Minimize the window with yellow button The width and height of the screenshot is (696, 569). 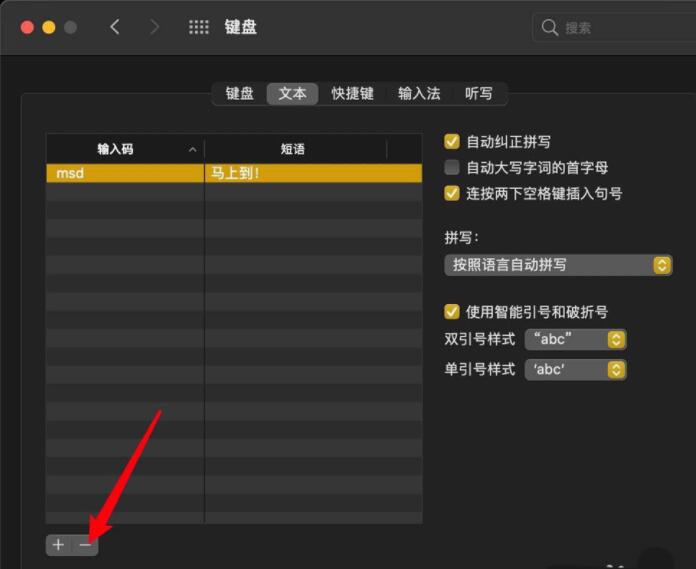click(x=49, y=28)
